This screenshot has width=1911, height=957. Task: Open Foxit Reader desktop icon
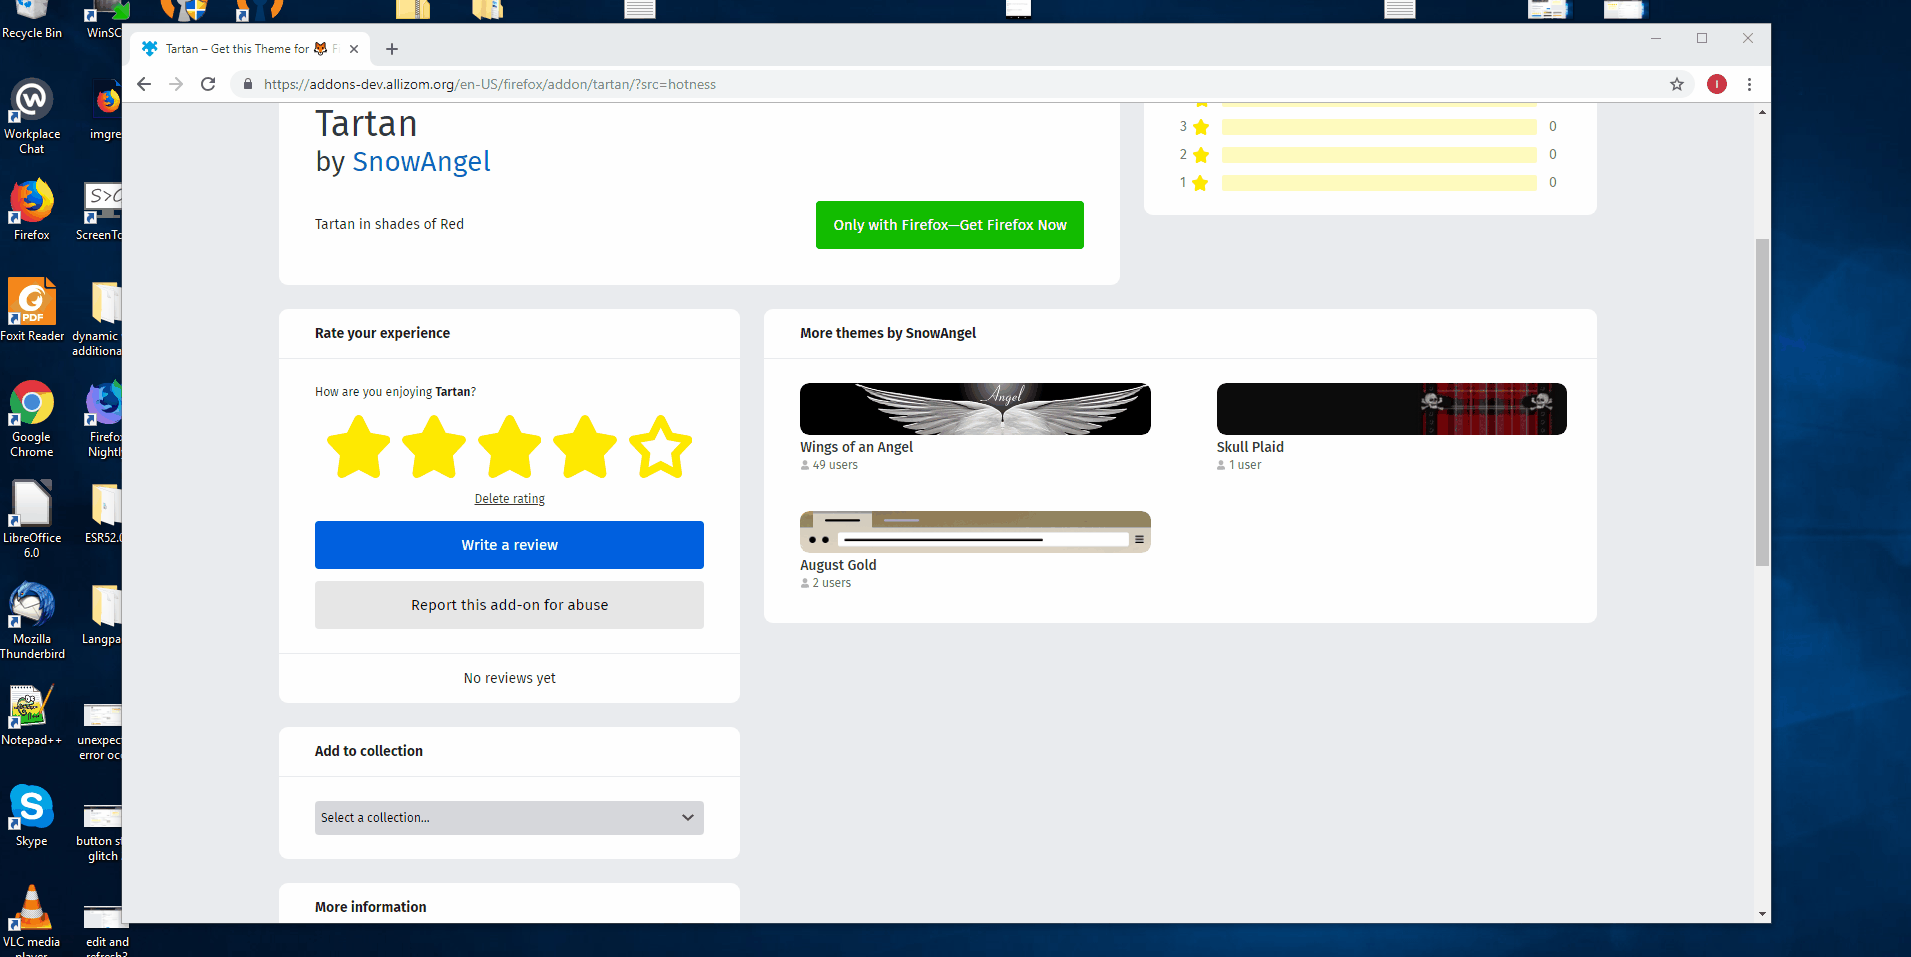tap(32, 310)
